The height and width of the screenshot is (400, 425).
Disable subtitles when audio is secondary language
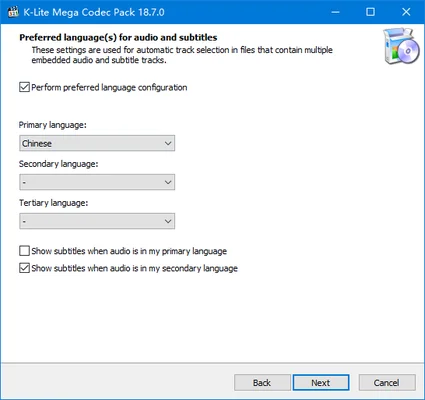24,268
